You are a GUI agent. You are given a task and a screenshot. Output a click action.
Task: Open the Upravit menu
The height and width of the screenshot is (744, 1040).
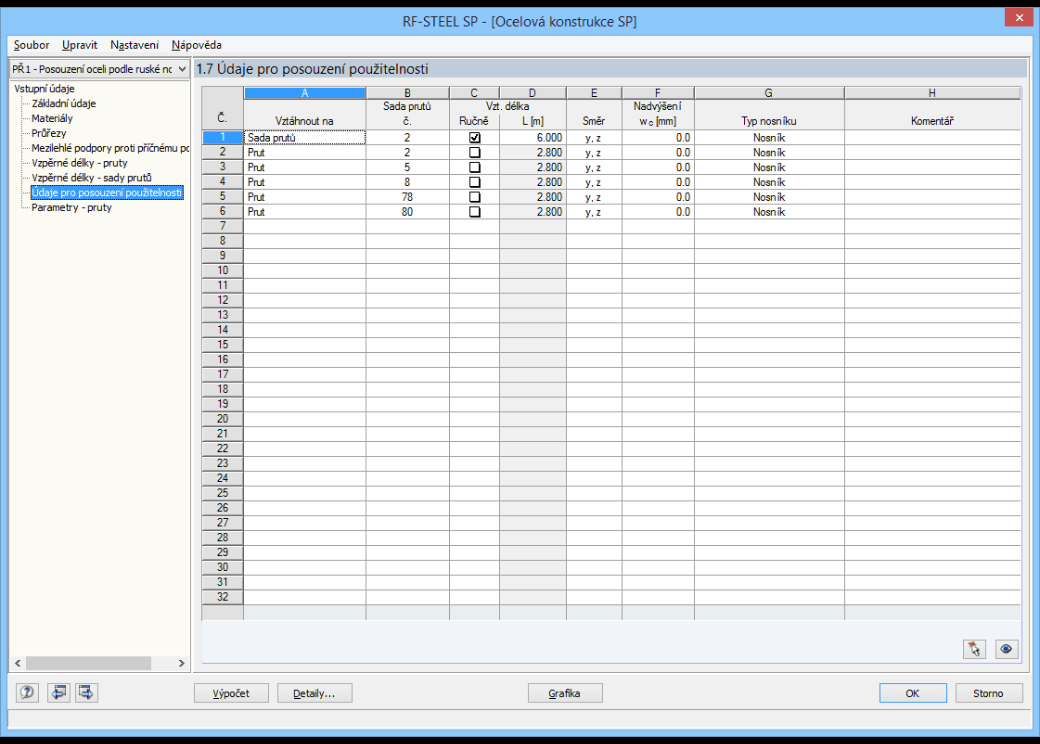pyautogui.click(x=80, y=45)
